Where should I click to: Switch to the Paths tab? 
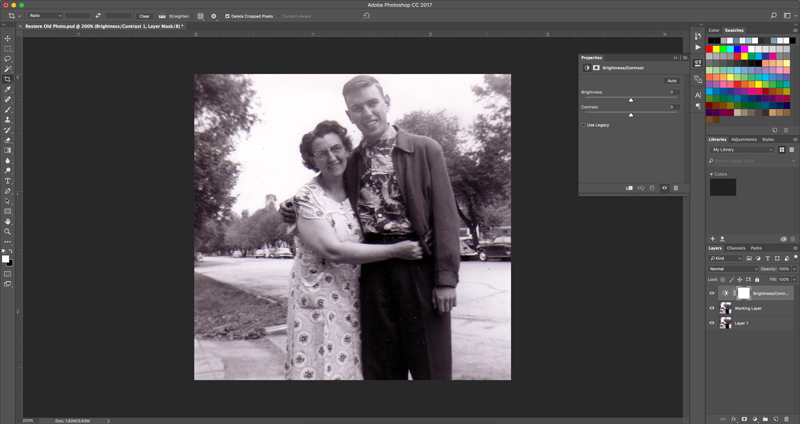(x=756, y=248)
